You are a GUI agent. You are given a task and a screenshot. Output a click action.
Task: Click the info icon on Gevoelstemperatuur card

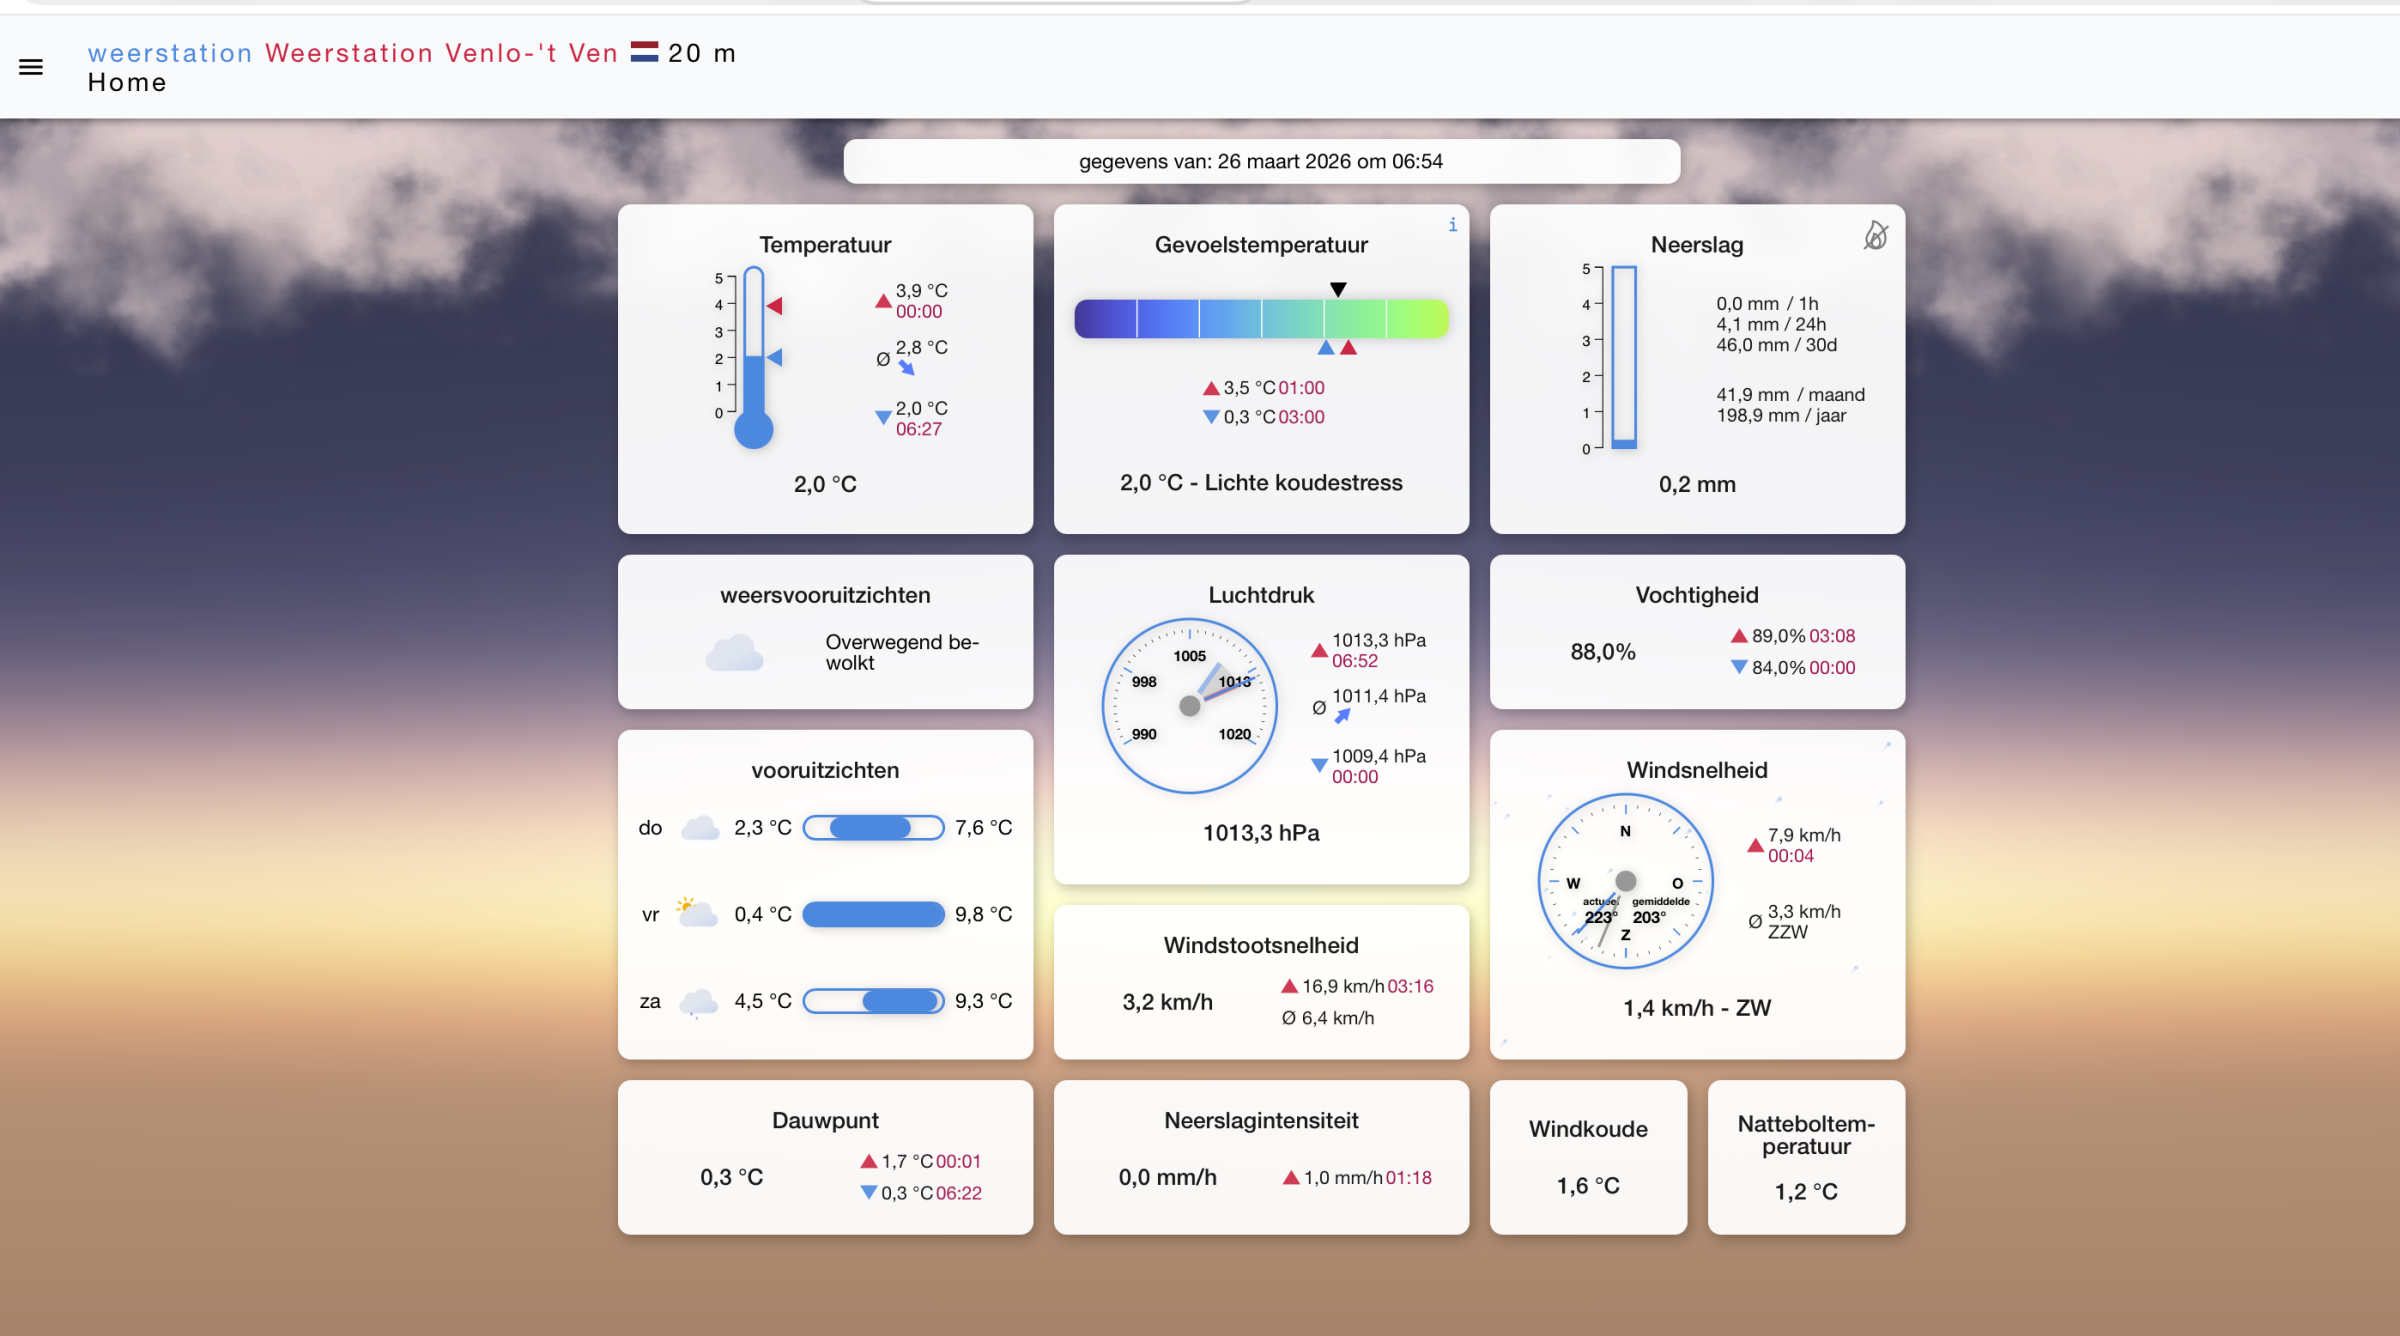tap(1452, 225)
